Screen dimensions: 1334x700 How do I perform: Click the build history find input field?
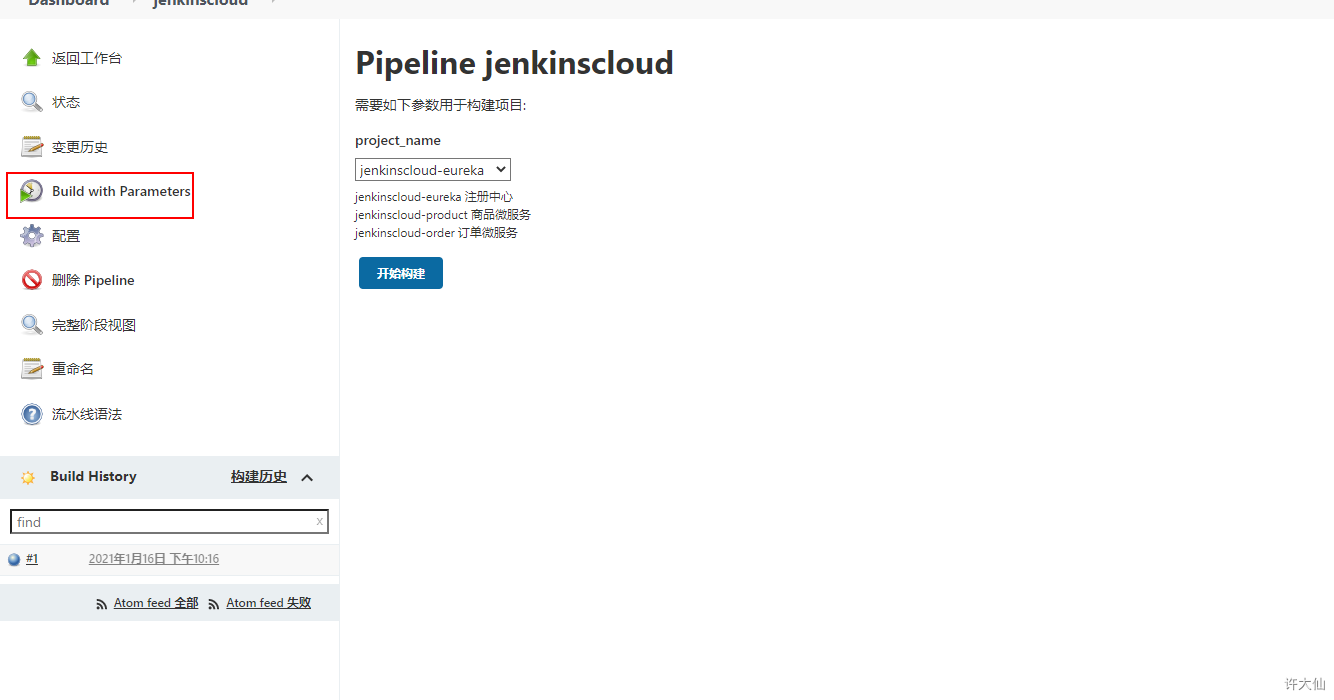160,522
